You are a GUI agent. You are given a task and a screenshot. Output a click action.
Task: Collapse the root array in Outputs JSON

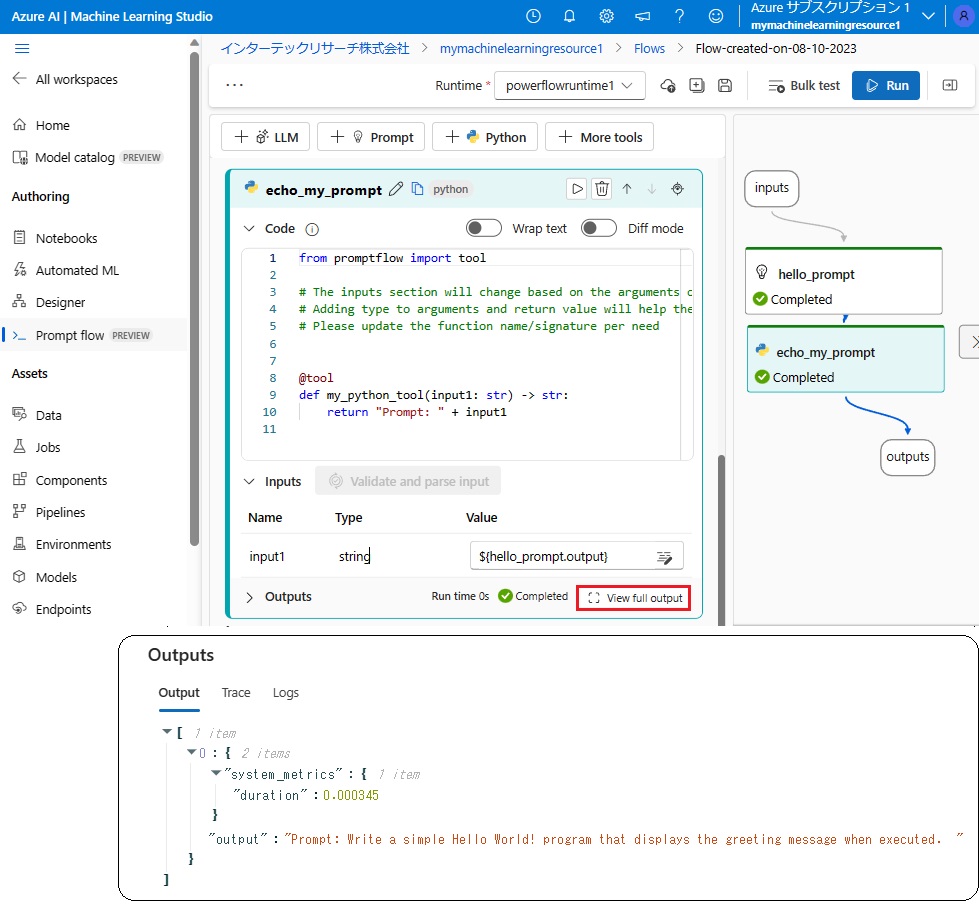167,732
